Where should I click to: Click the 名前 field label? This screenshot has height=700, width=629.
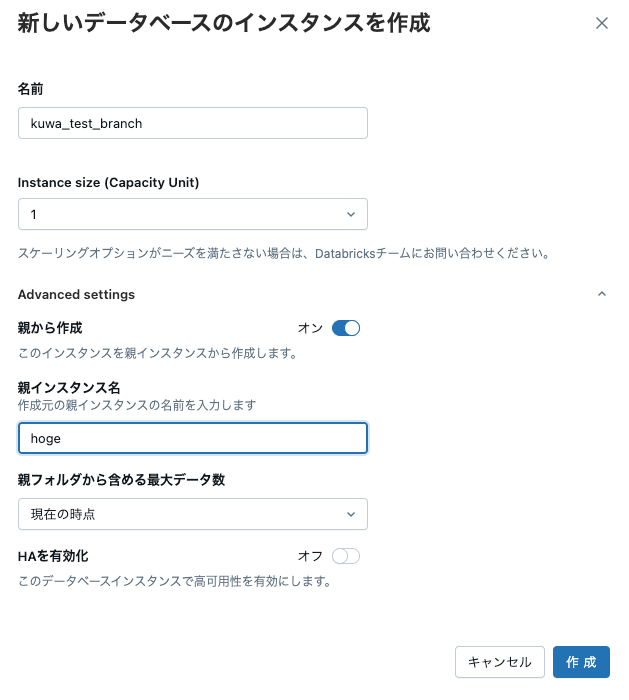[x=31, y=89]
